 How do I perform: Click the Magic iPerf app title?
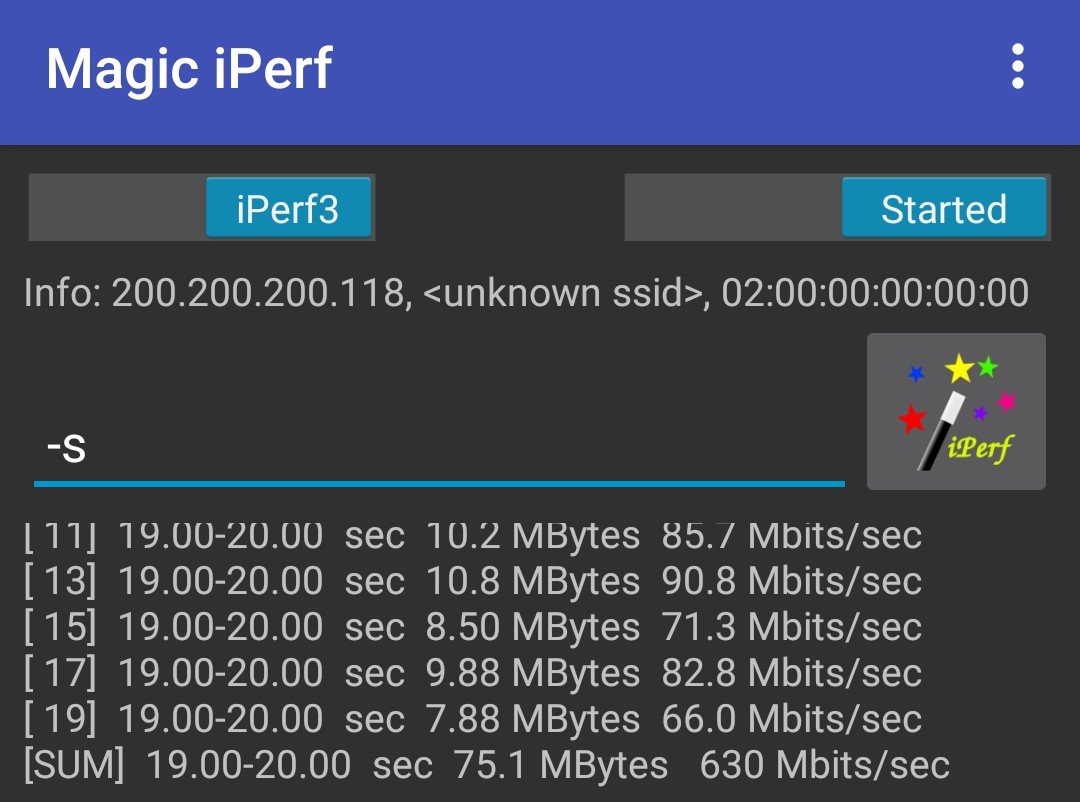(189, 69)
